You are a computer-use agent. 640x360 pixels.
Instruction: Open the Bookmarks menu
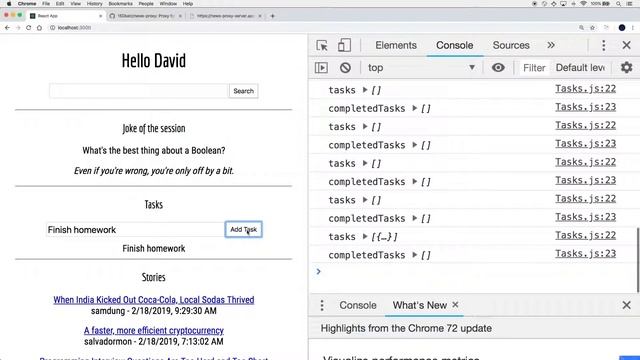click(x=120, y=4)
